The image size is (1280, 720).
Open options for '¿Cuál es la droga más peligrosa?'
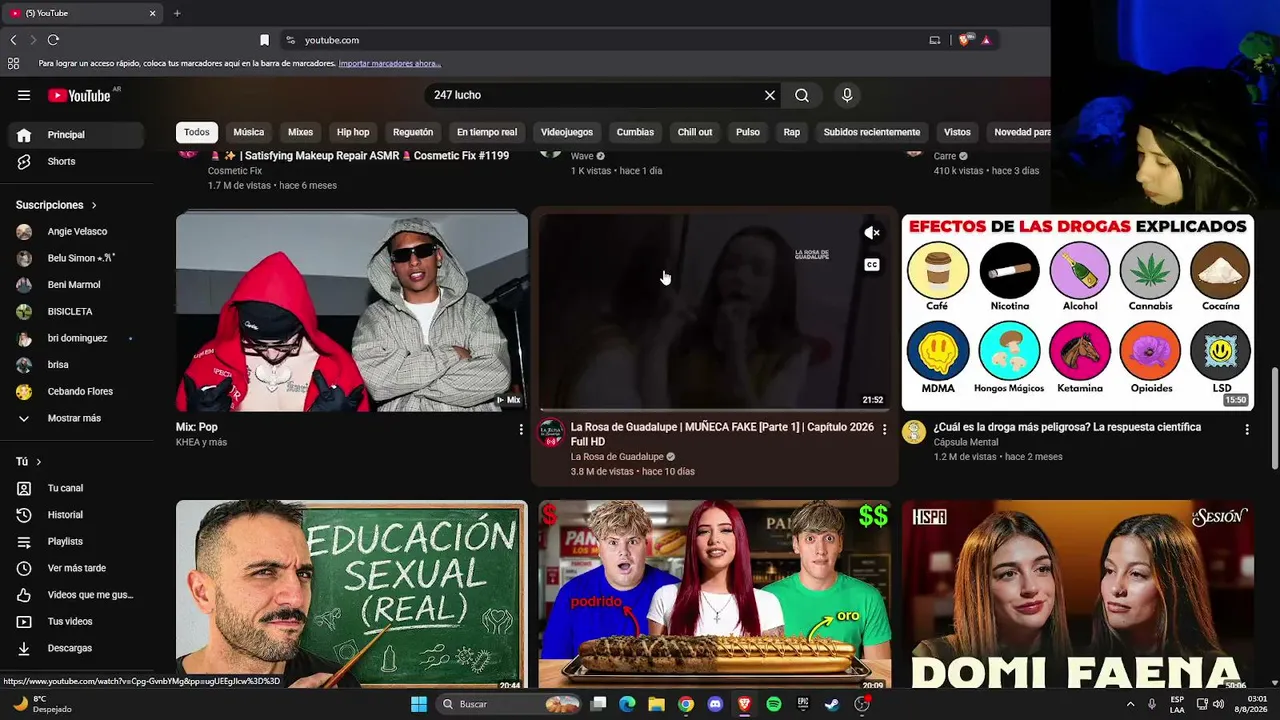[x=1247, y=429]
